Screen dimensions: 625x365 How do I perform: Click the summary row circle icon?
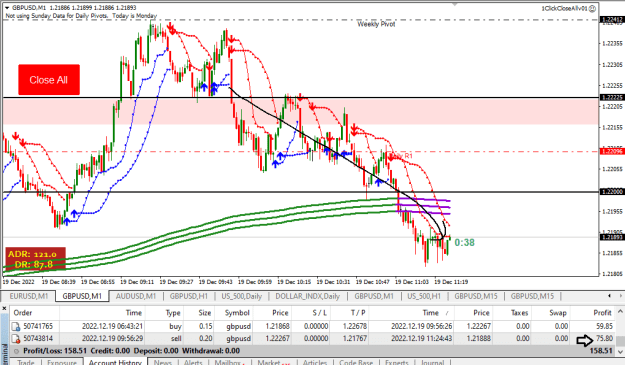[16, 351]
